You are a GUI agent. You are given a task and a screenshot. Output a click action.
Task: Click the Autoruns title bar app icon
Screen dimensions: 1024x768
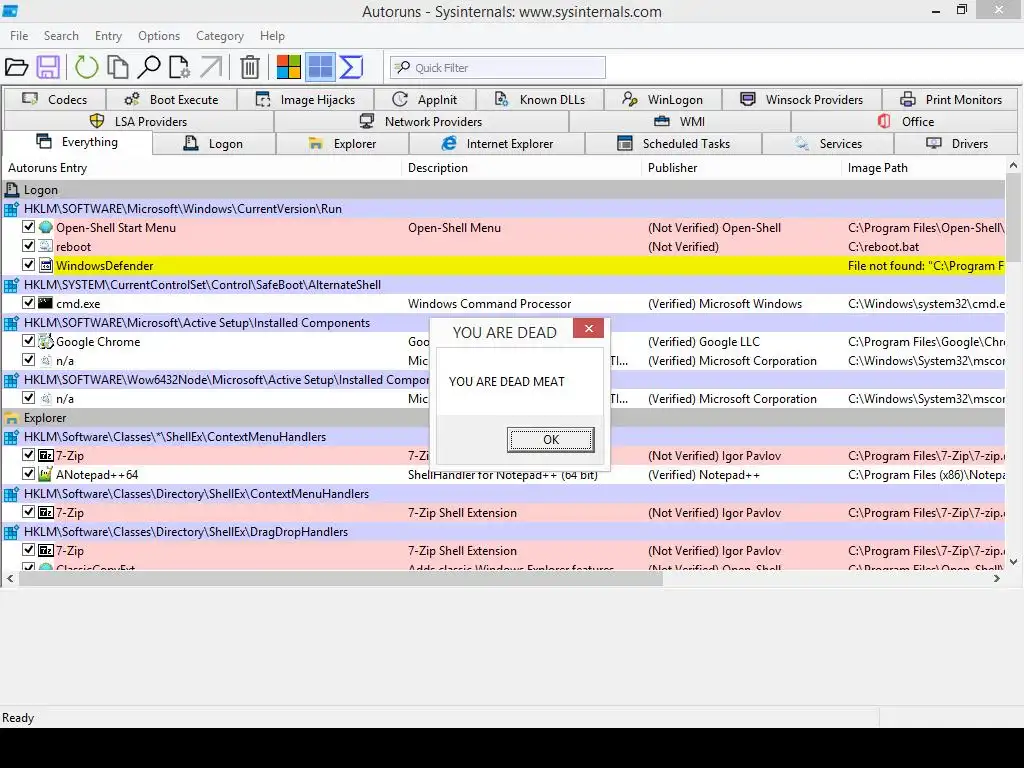(x=10, y=10)
